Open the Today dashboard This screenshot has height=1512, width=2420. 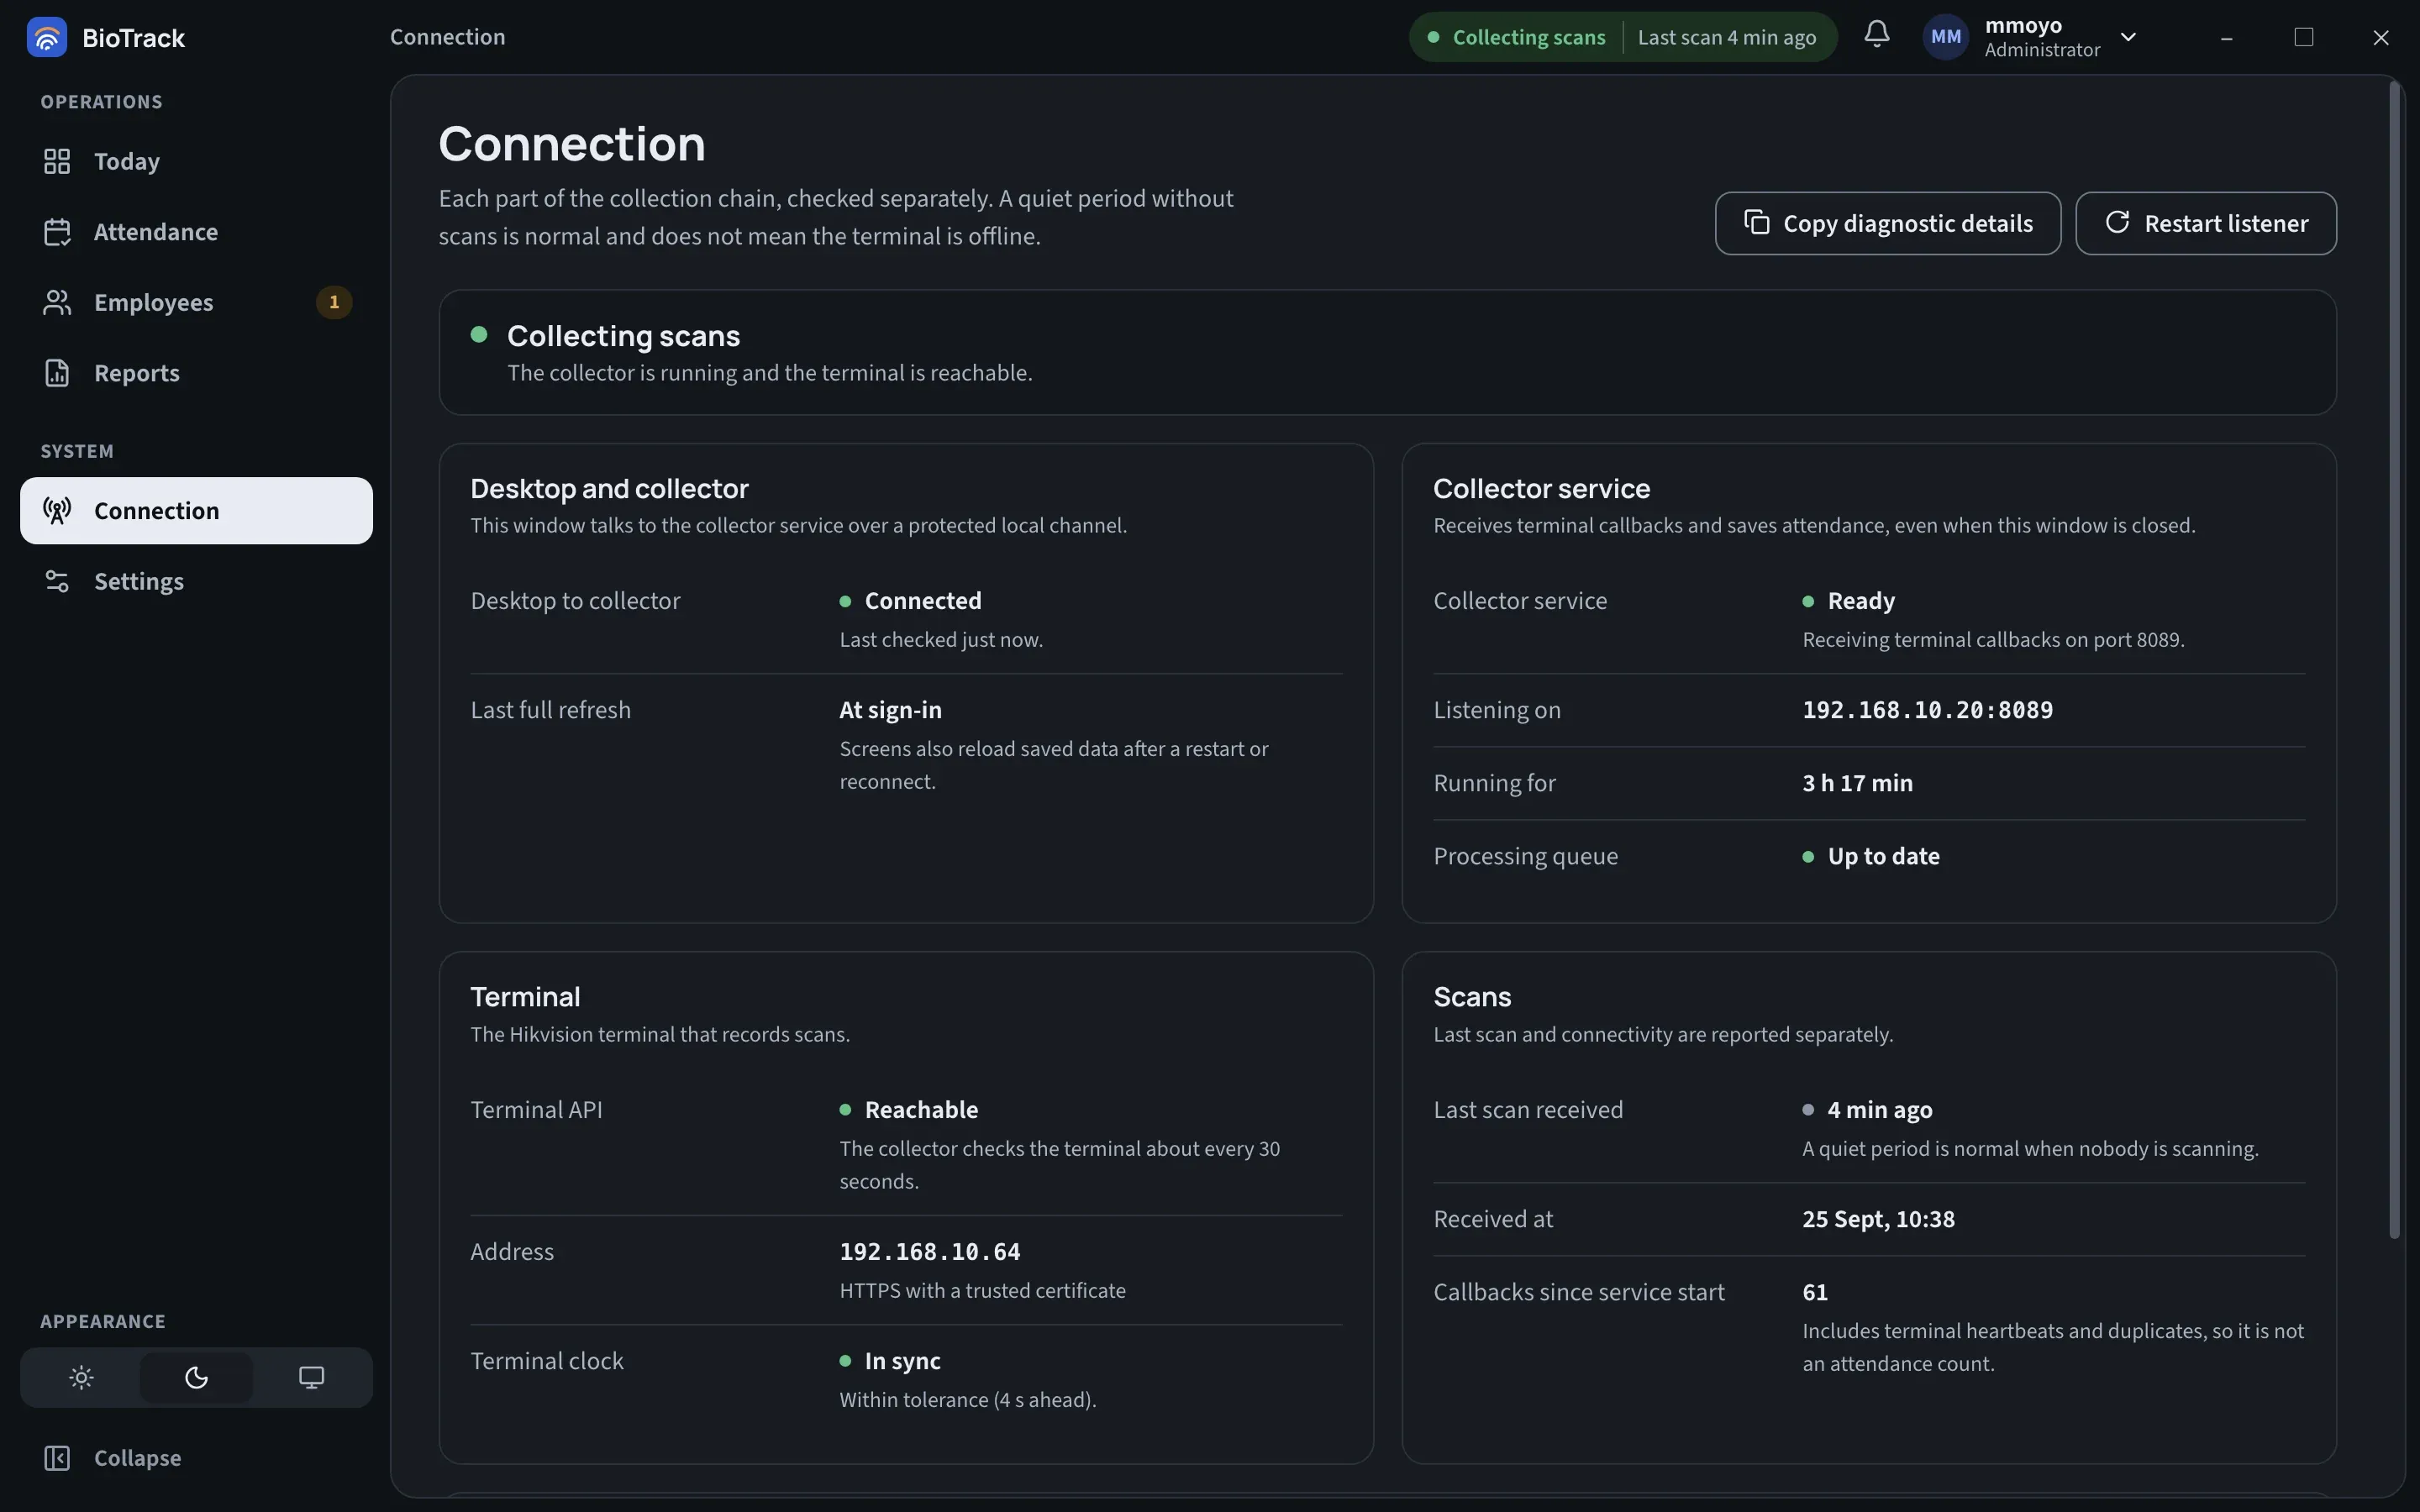[x=196, y=162]
